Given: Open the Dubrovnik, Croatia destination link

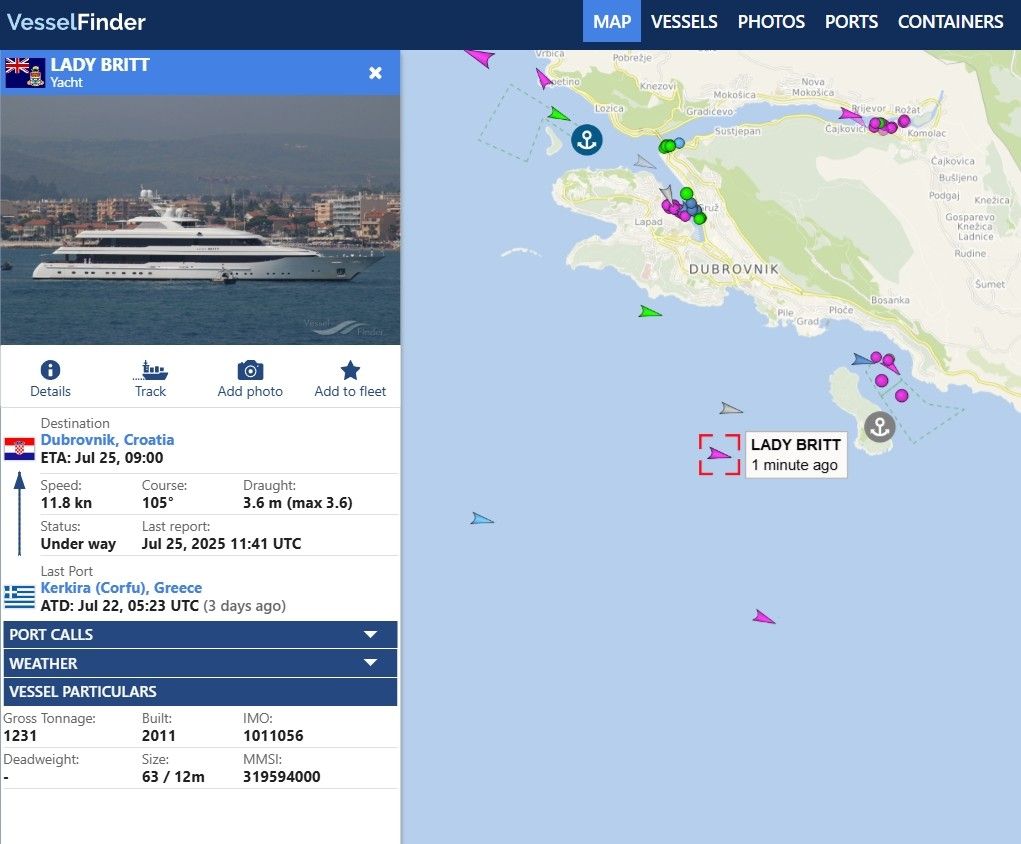Looking at the screenshot, I should point(107,440).
